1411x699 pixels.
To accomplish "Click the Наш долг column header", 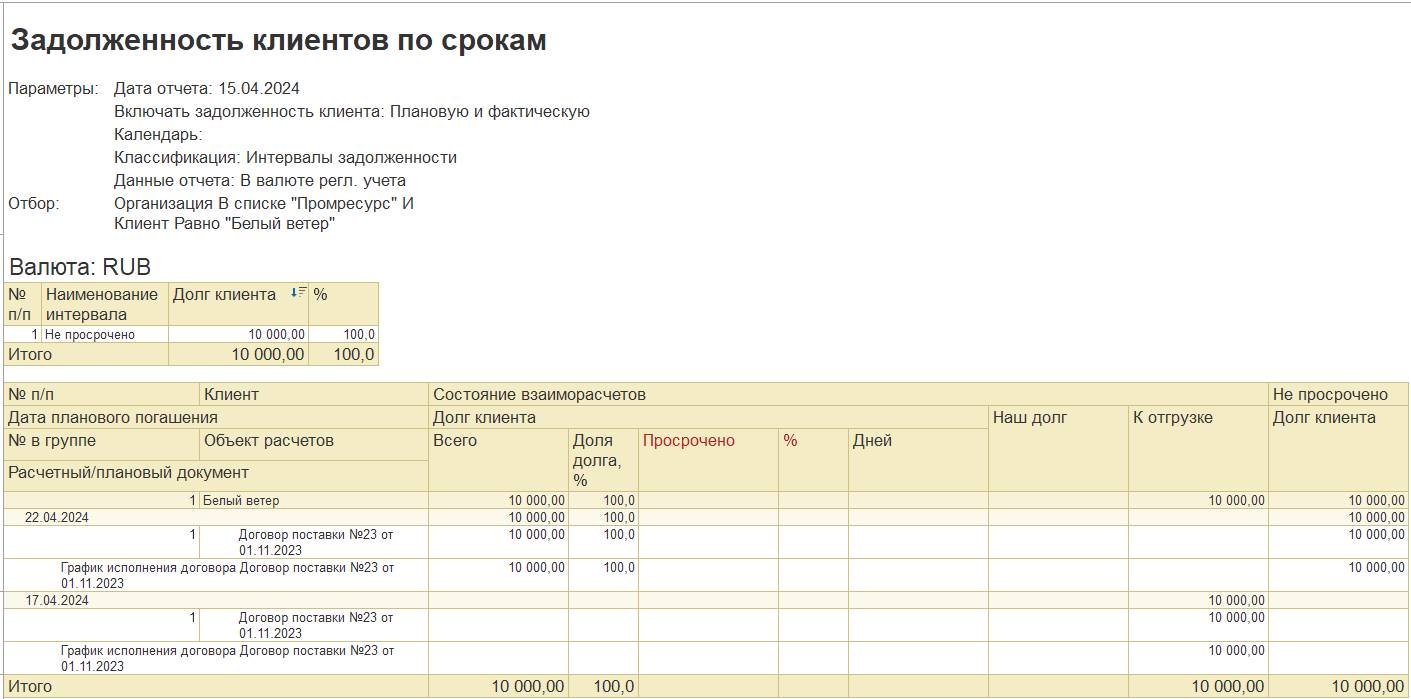I will coord(1058,448).
